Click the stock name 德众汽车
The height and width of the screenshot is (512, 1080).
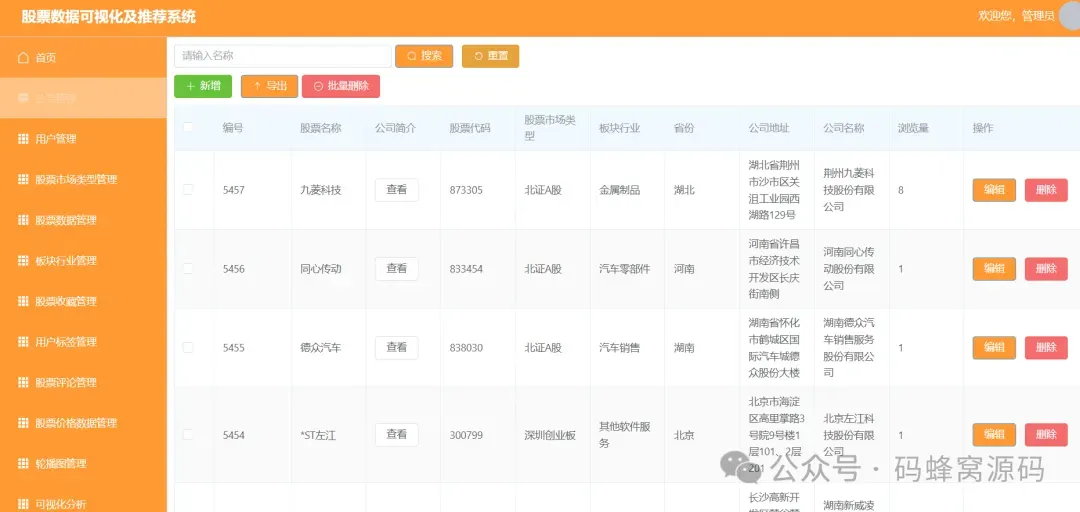click(320, 348)
